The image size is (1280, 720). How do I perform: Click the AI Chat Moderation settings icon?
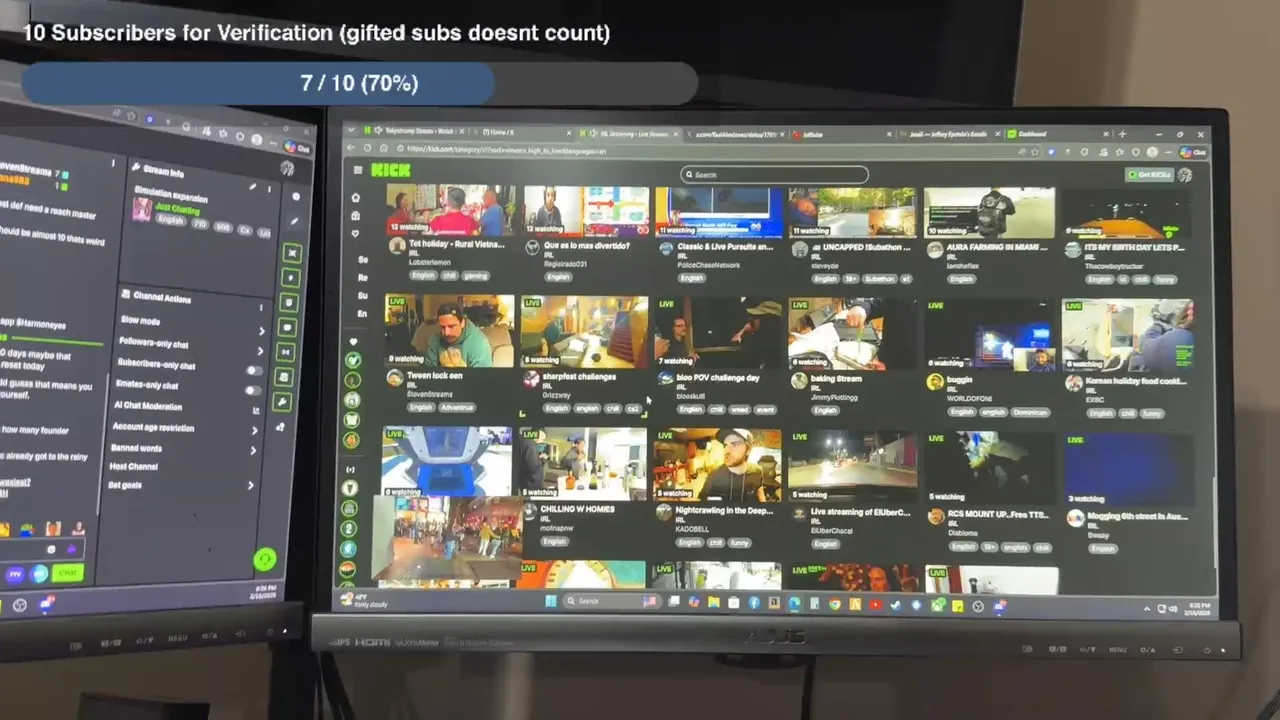(x=256, y=410)
